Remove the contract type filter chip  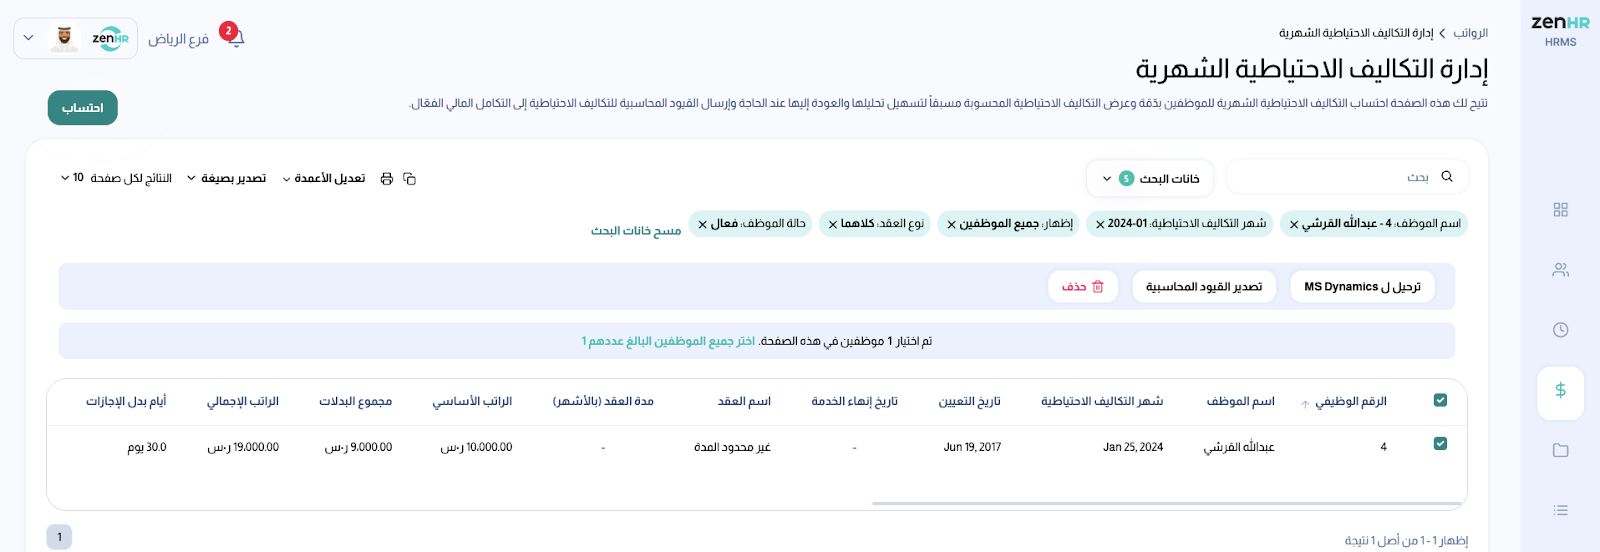click(832, 224)
